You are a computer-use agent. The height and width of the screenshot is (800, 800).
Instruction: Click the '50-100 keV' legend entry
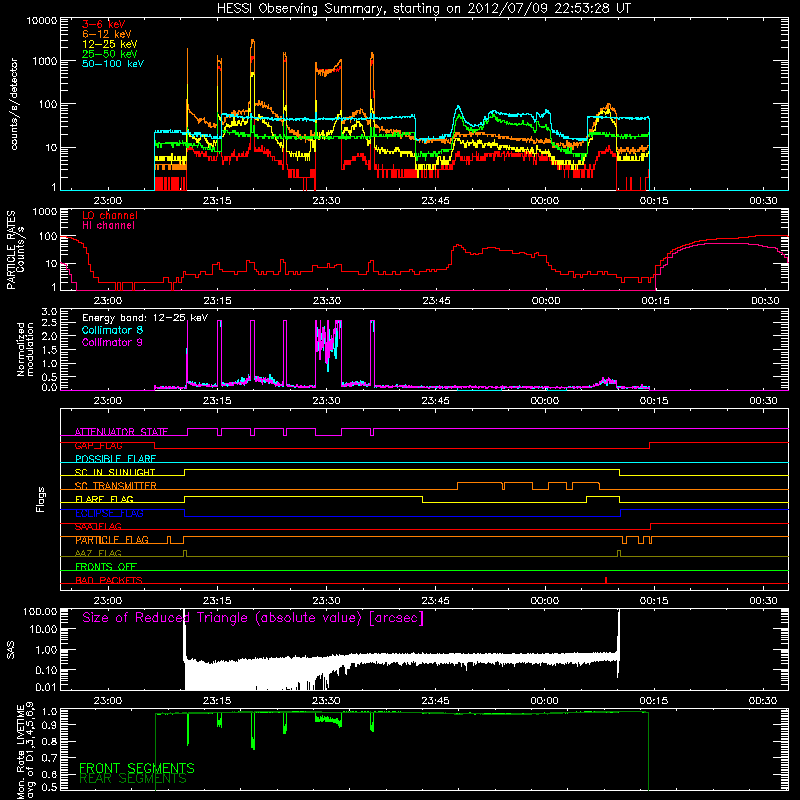tap(113, 64)
